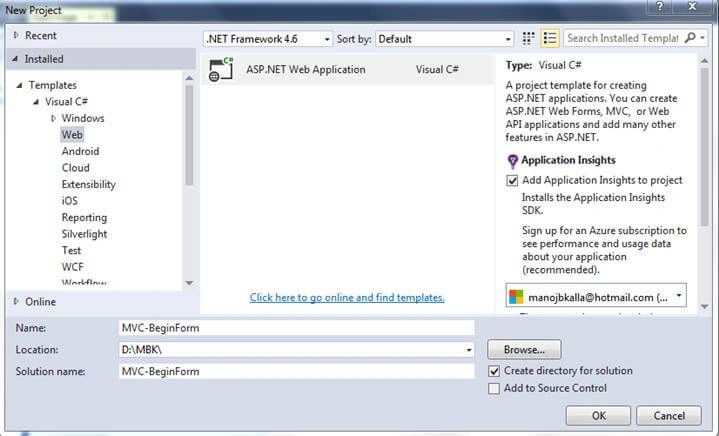This screenshot has width=719, height=436.
Task: Collapse the Visual C# tree node
Action: tap(36, 102)
